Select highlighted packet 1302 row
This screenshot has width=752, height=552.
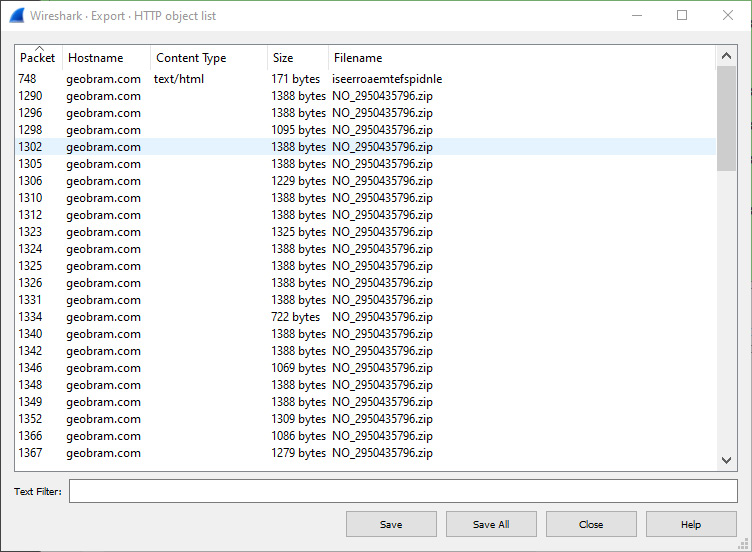pyautogui.click(x=365, y=147)
